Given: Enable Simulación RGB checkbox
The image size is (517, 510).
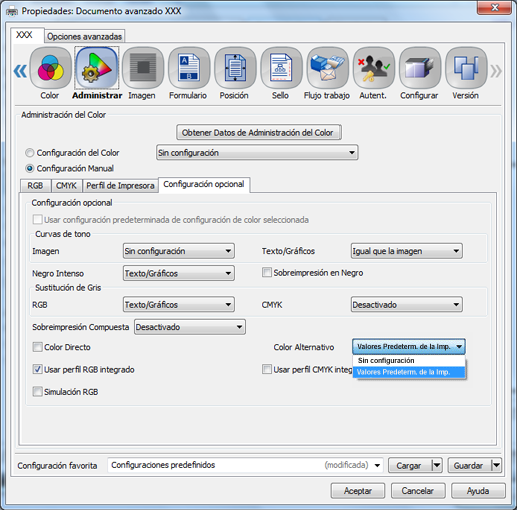Looking at the screenshot, I should [x=37, y=391].
